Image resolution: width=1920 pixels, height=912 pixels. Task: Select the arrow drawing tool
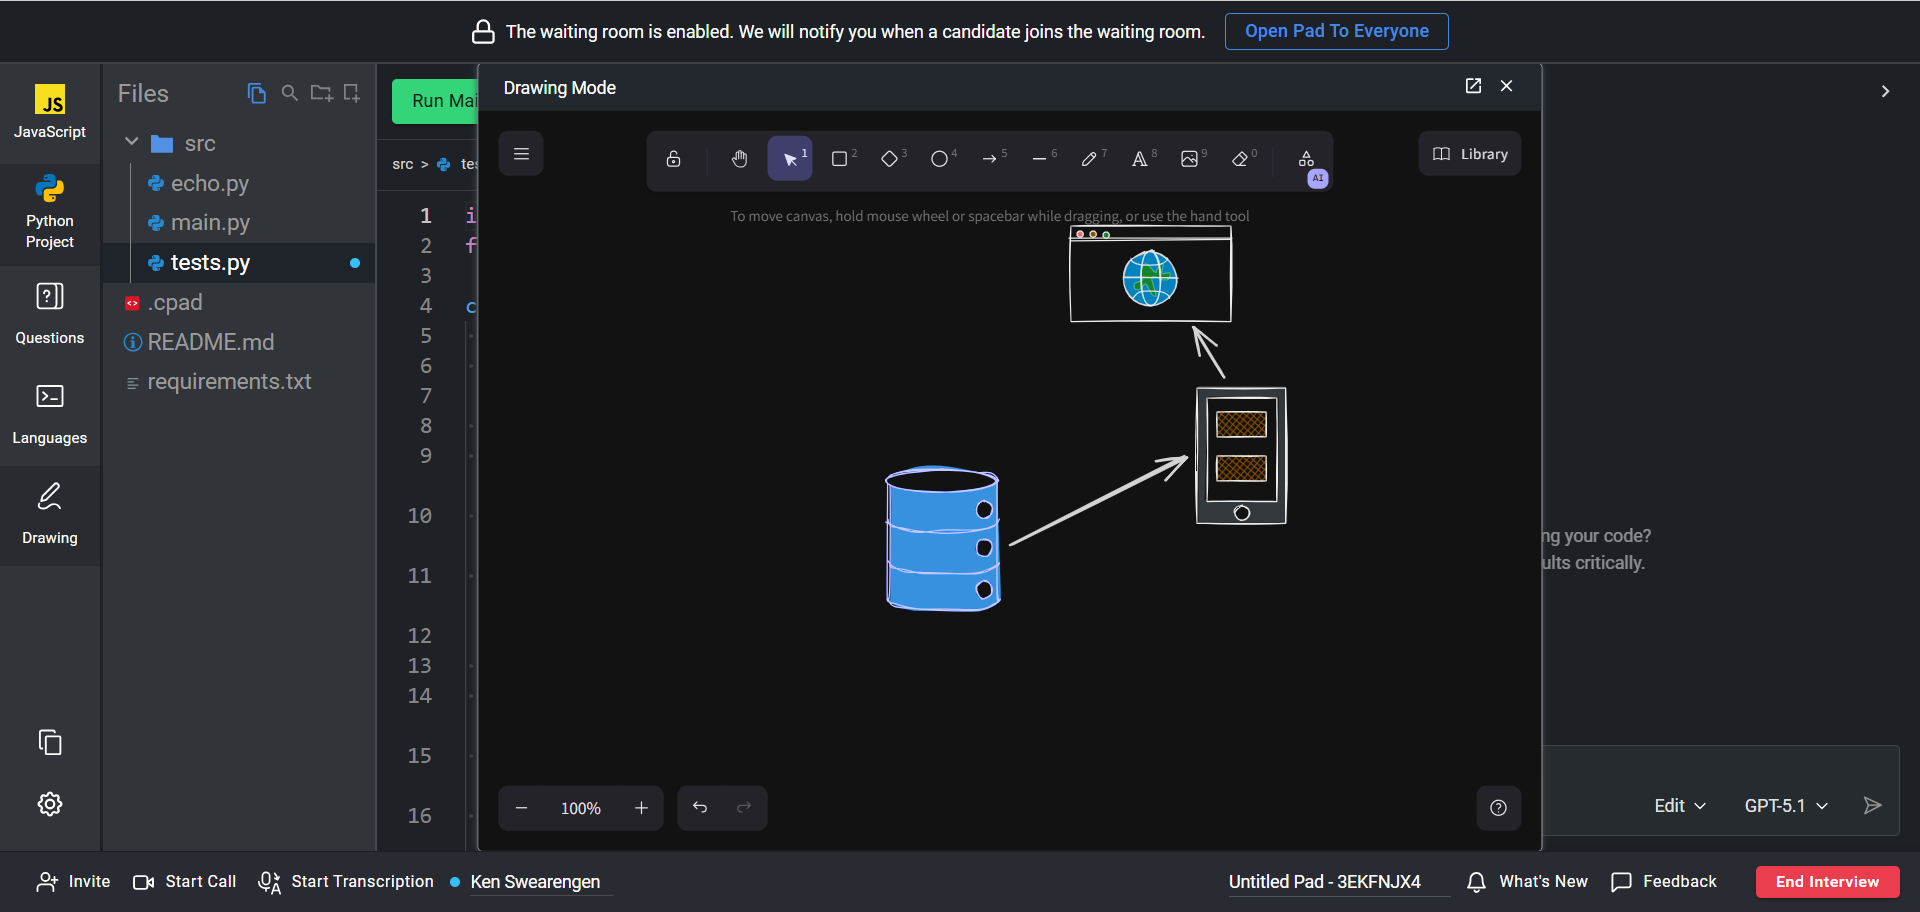(x=989, y=159)
